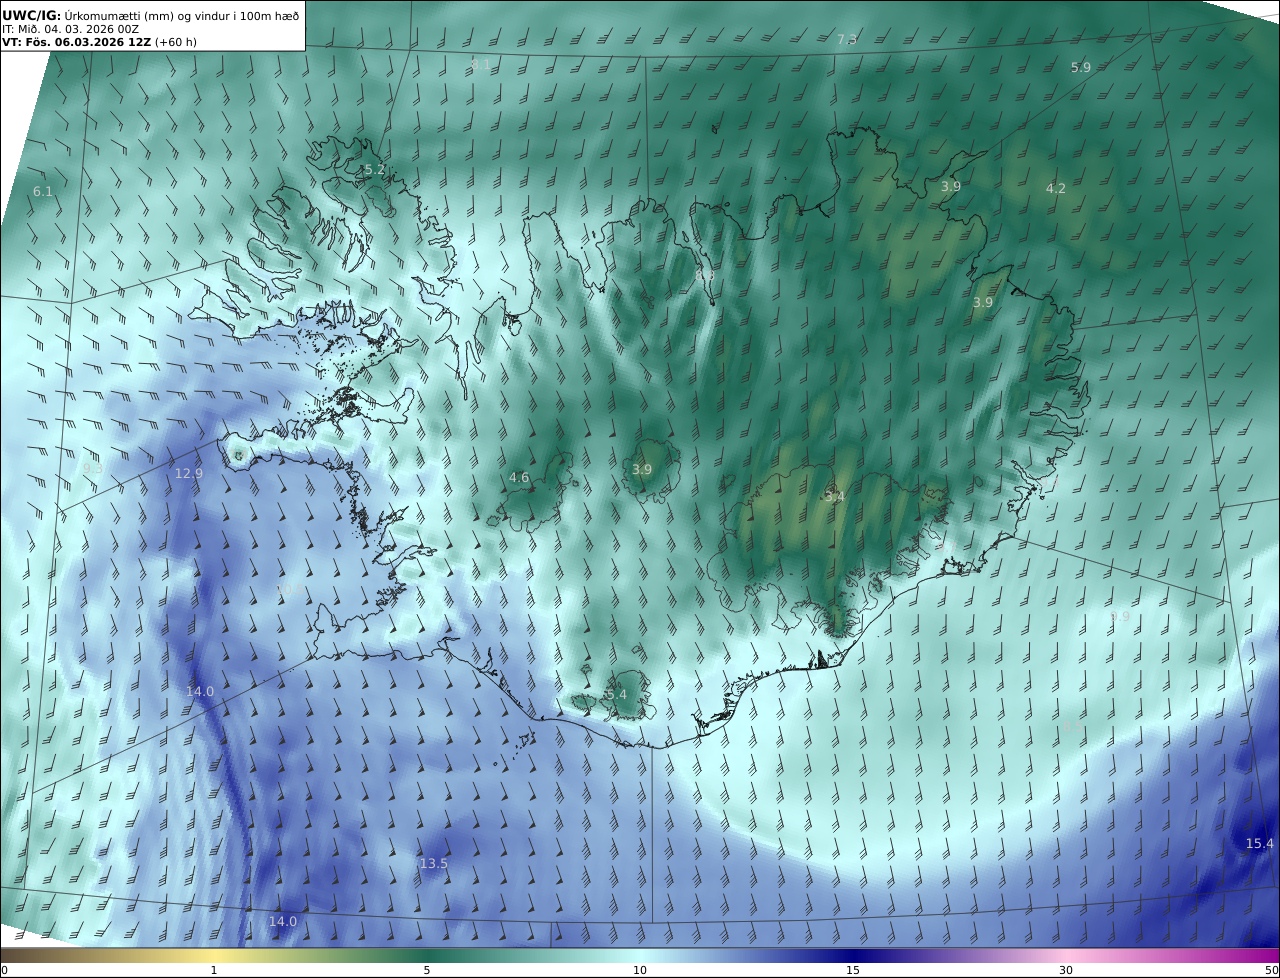Click the colorbar tick label "30"
The height and width of the screenshot is (978, 1280).
point(1066,970)
